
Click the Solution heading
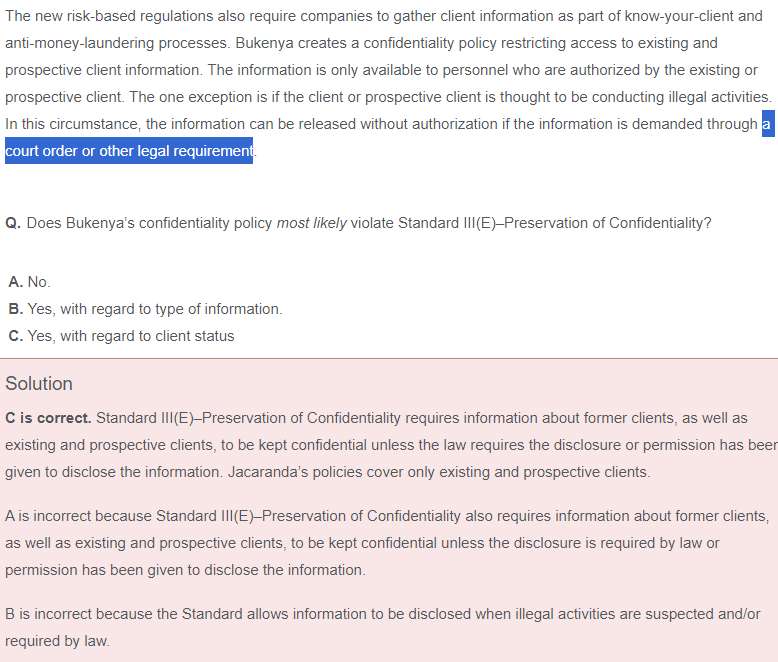point(39,384)
